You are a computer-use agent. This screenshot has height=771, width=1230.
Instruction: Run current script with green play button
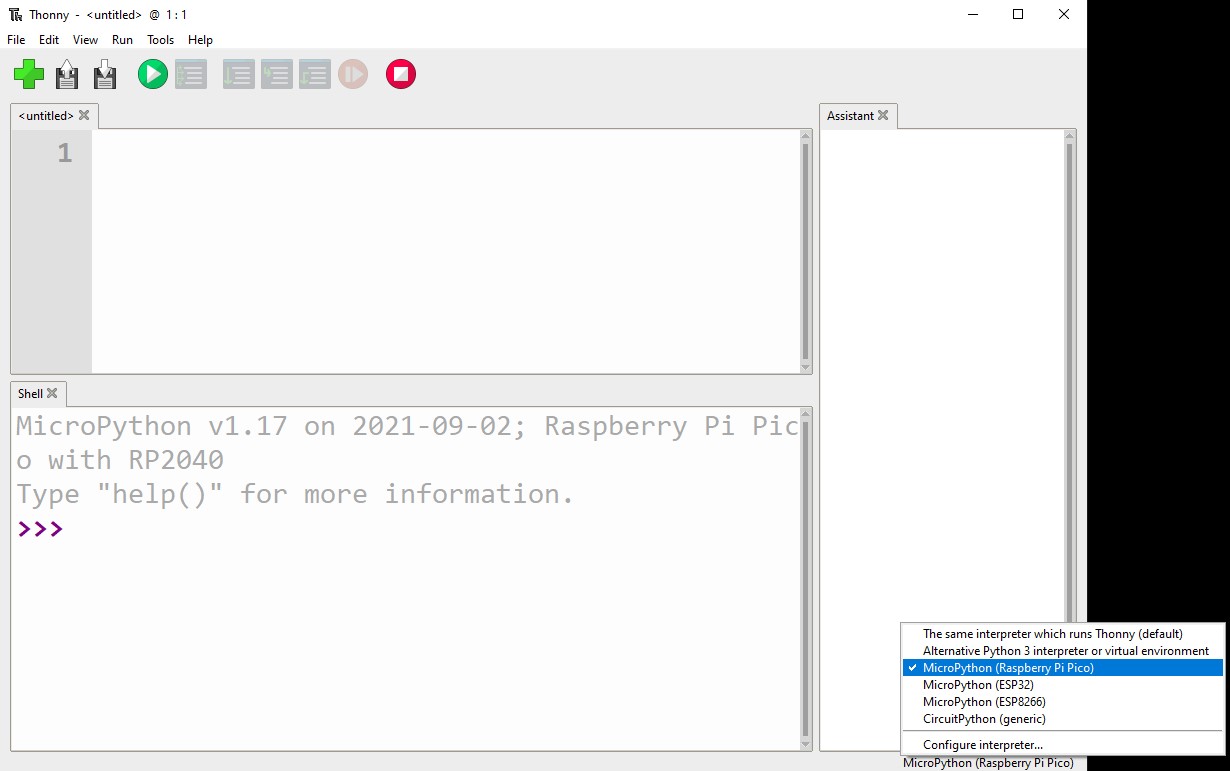[x=153, y=74]
